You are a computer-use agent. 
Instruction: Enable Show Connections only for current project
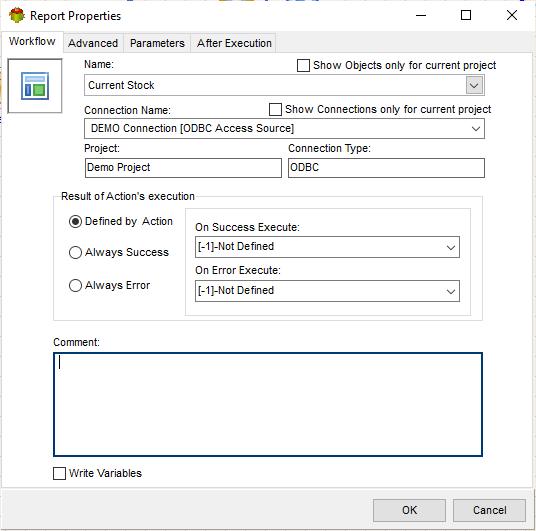275,110
